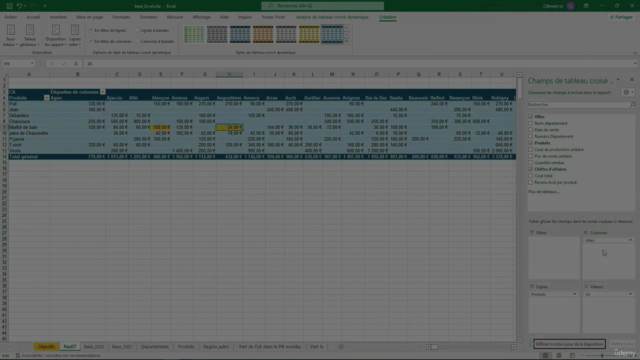This screenshot has height=360, width=640.
Task: Open the CA dropdown in Valeurs area
Action: click(630, 294)
